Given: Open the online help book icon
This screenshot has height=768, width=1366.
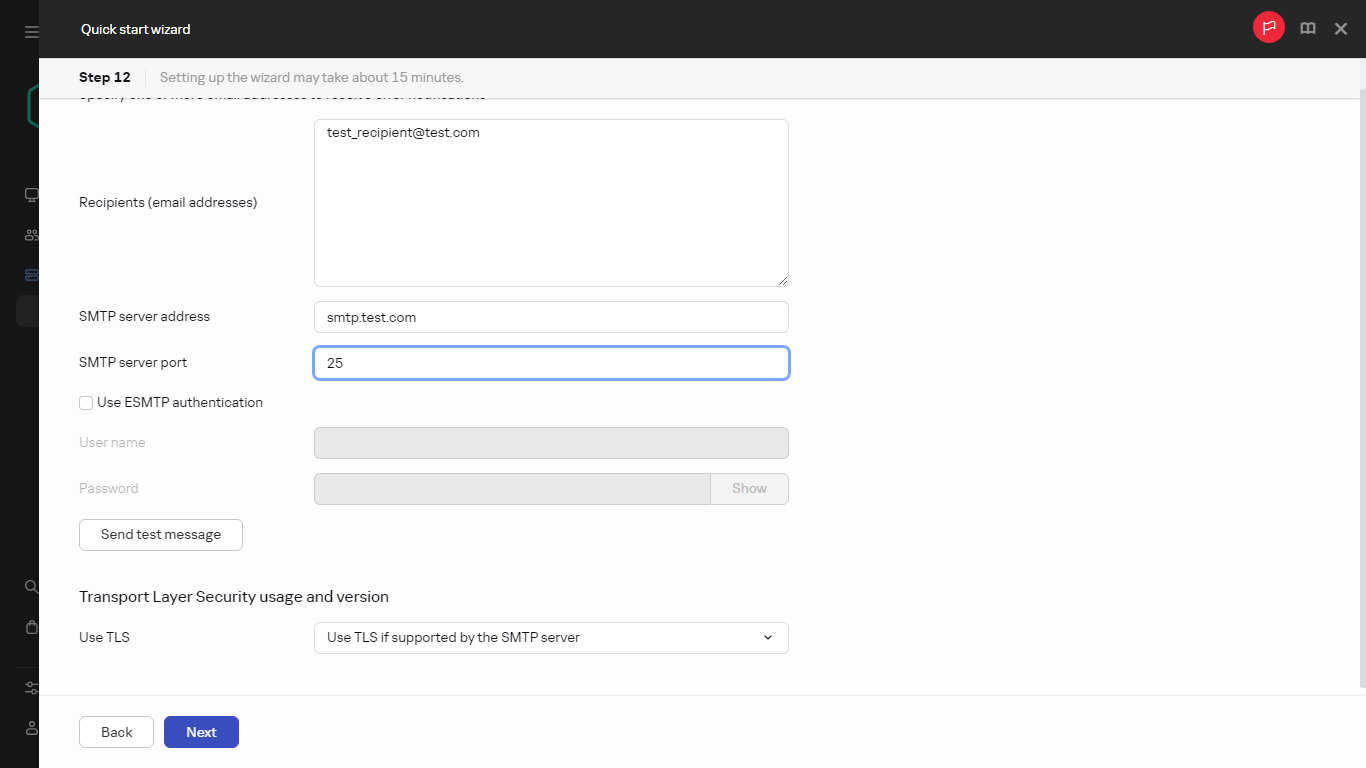Looking at the screenshot, I should coord(1307,28).
